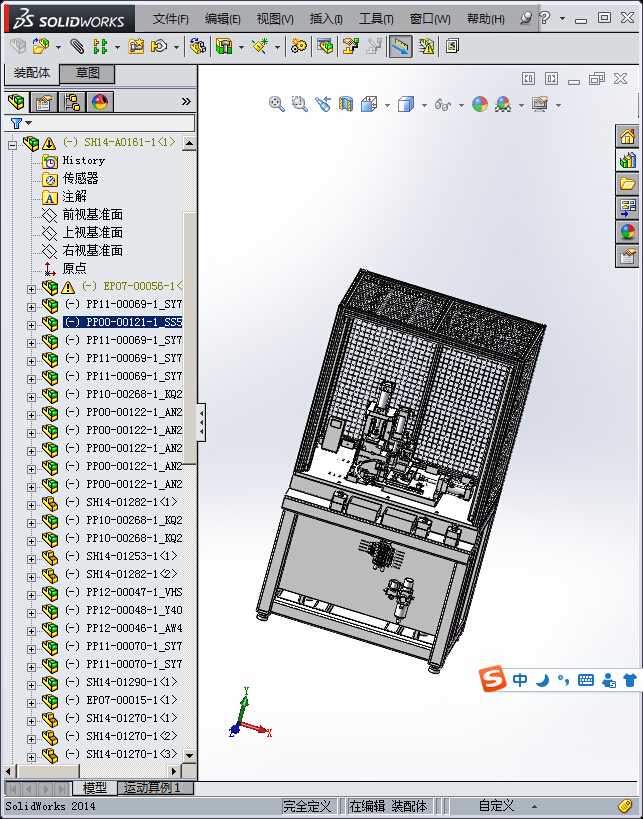Click the Sogou soft keyboard icon

pos(586,680)
